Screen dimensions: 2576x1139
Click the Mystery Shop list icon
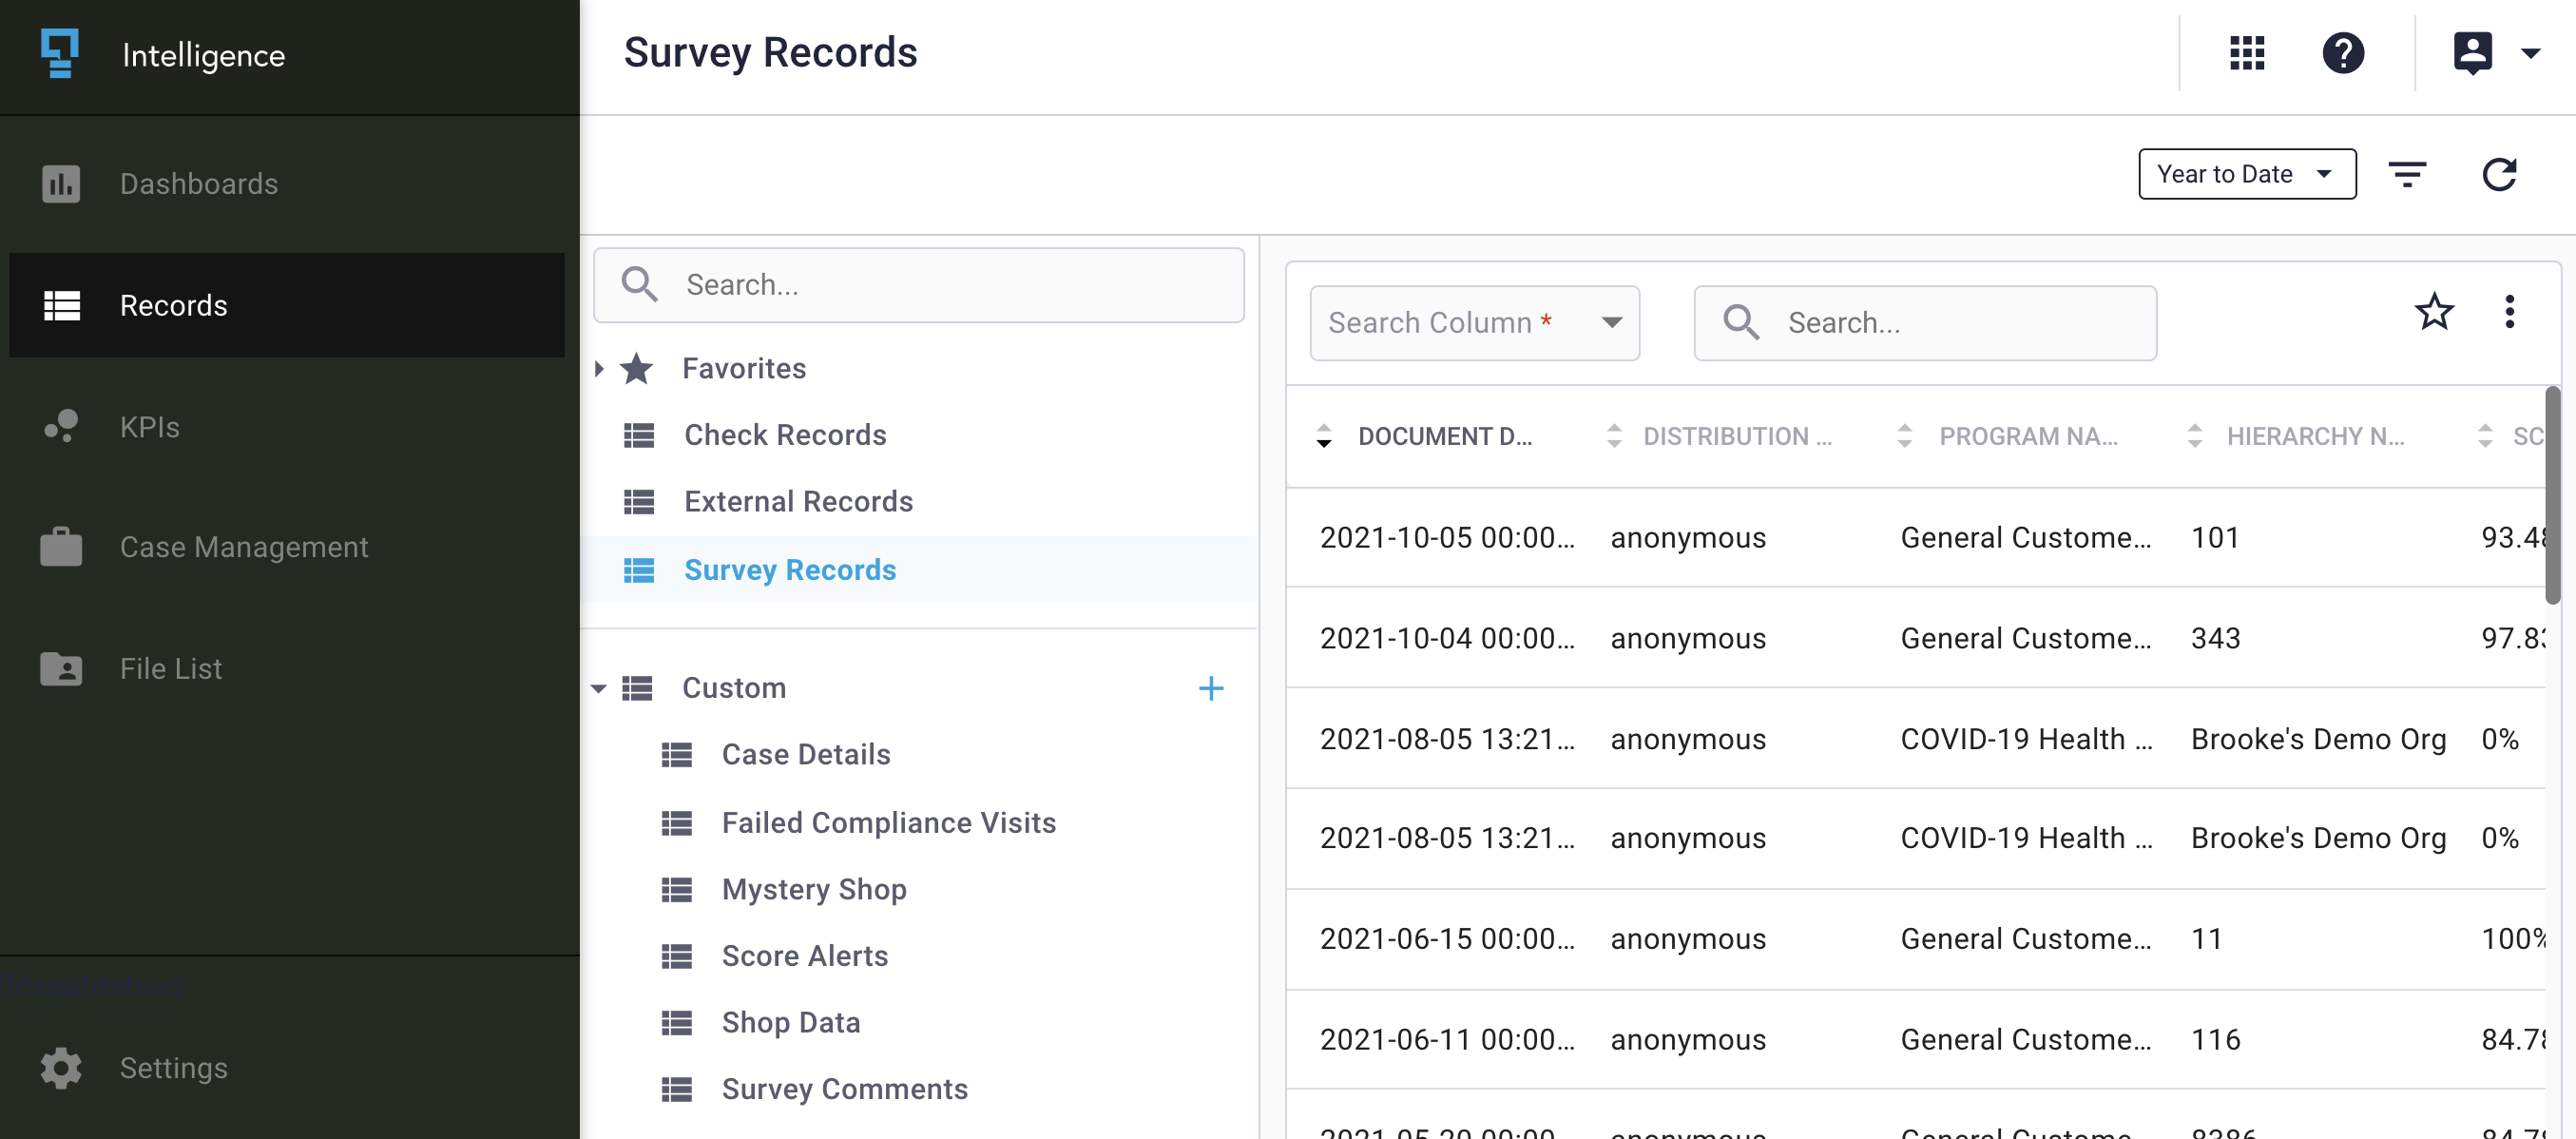[x=677, y=889]
